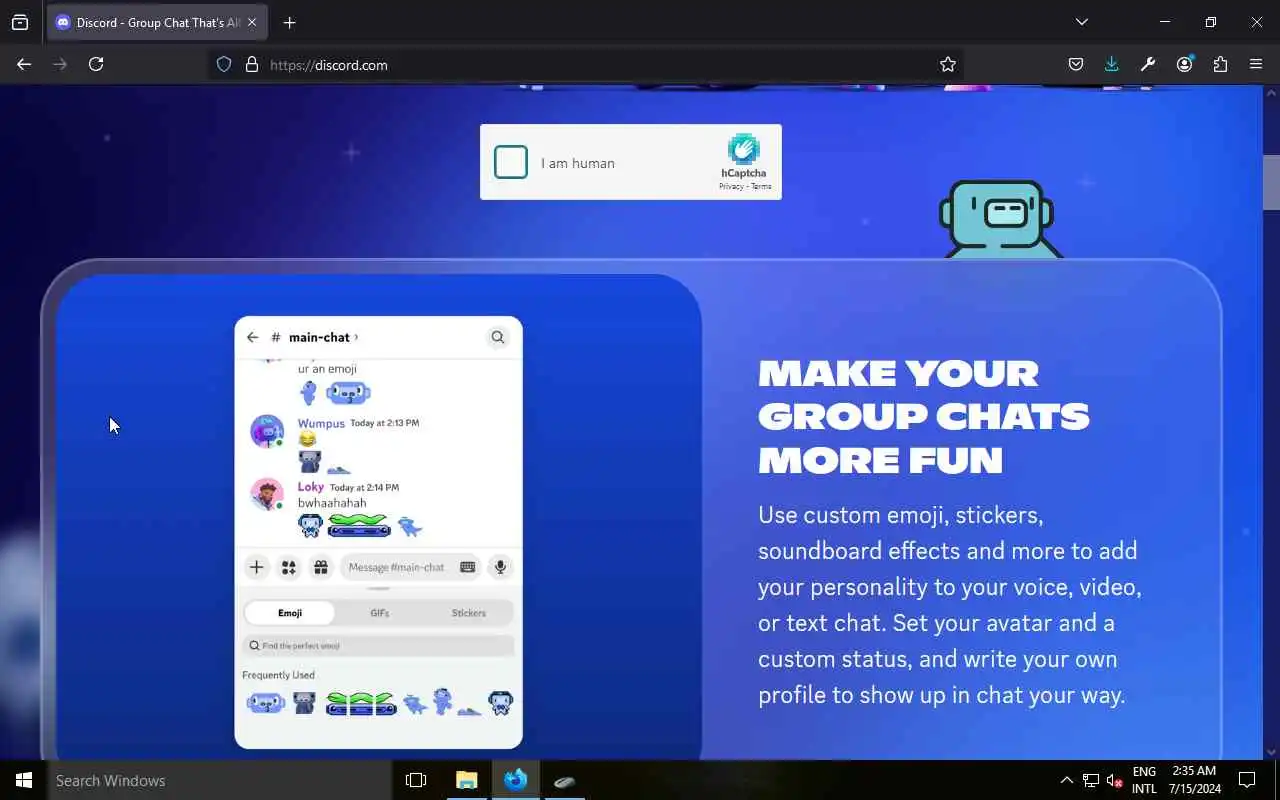The image size is (1280, 800).
Task: Show hidden tray icons chevron
Action: click(1066, 780)
